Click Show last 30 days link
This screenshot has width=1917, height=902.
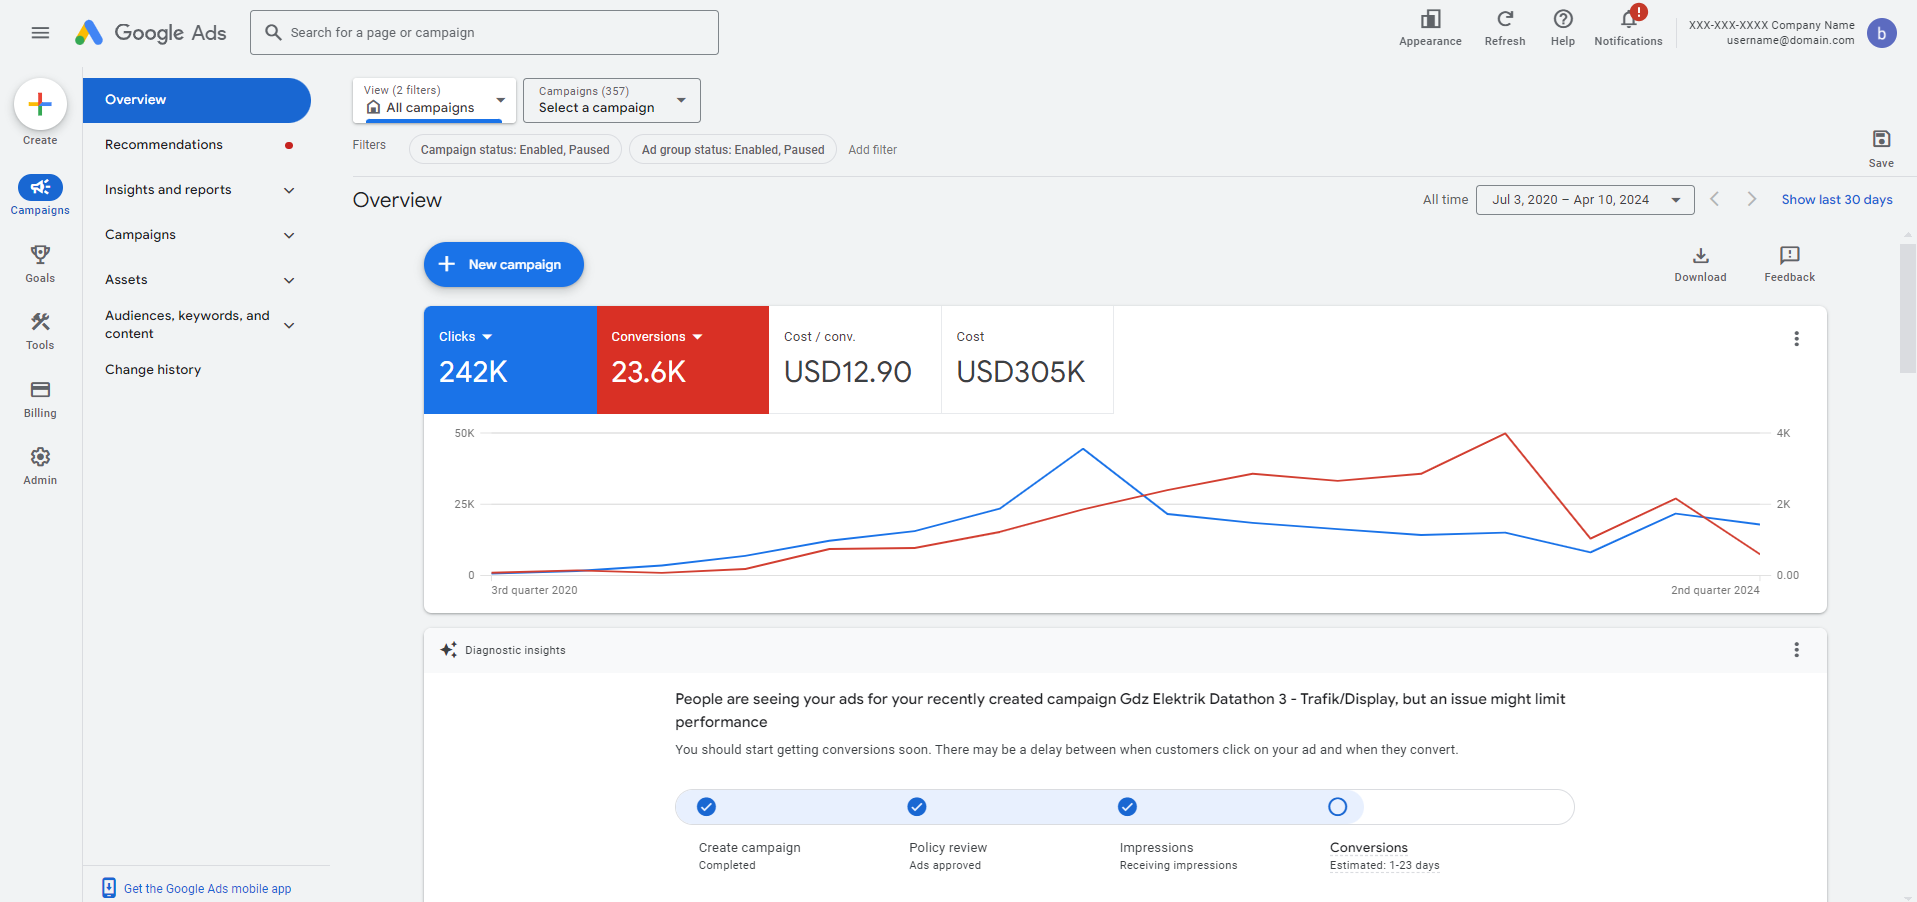1836,200
